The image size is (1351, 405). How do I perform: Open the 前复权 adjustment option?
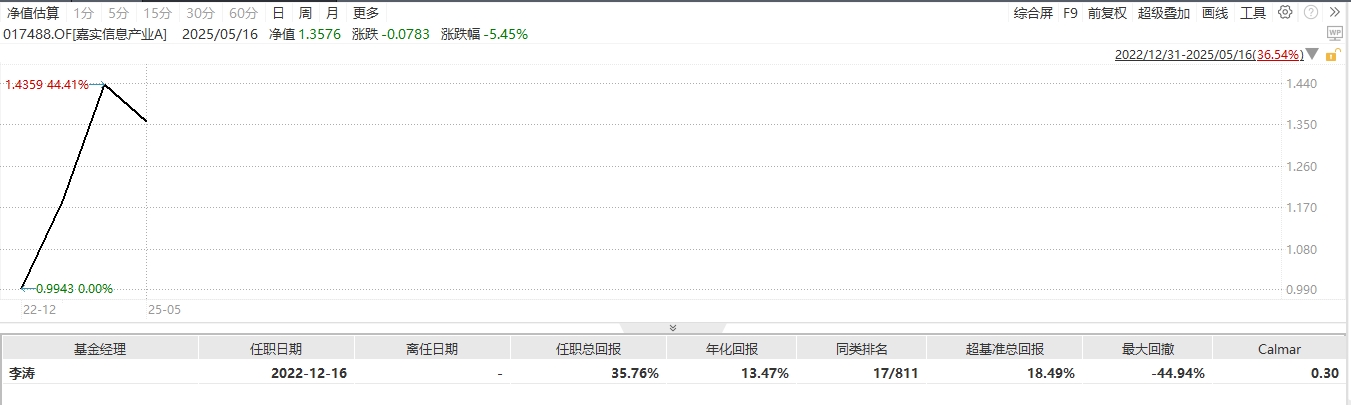[1107, 13]
